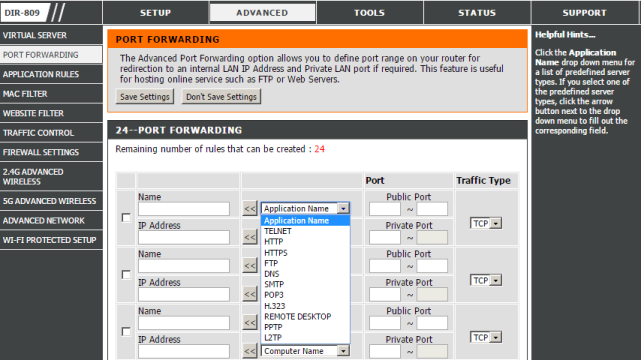Select HTTPS from the application list
Viewport: 641px width, 360px height.
point(305,253)
